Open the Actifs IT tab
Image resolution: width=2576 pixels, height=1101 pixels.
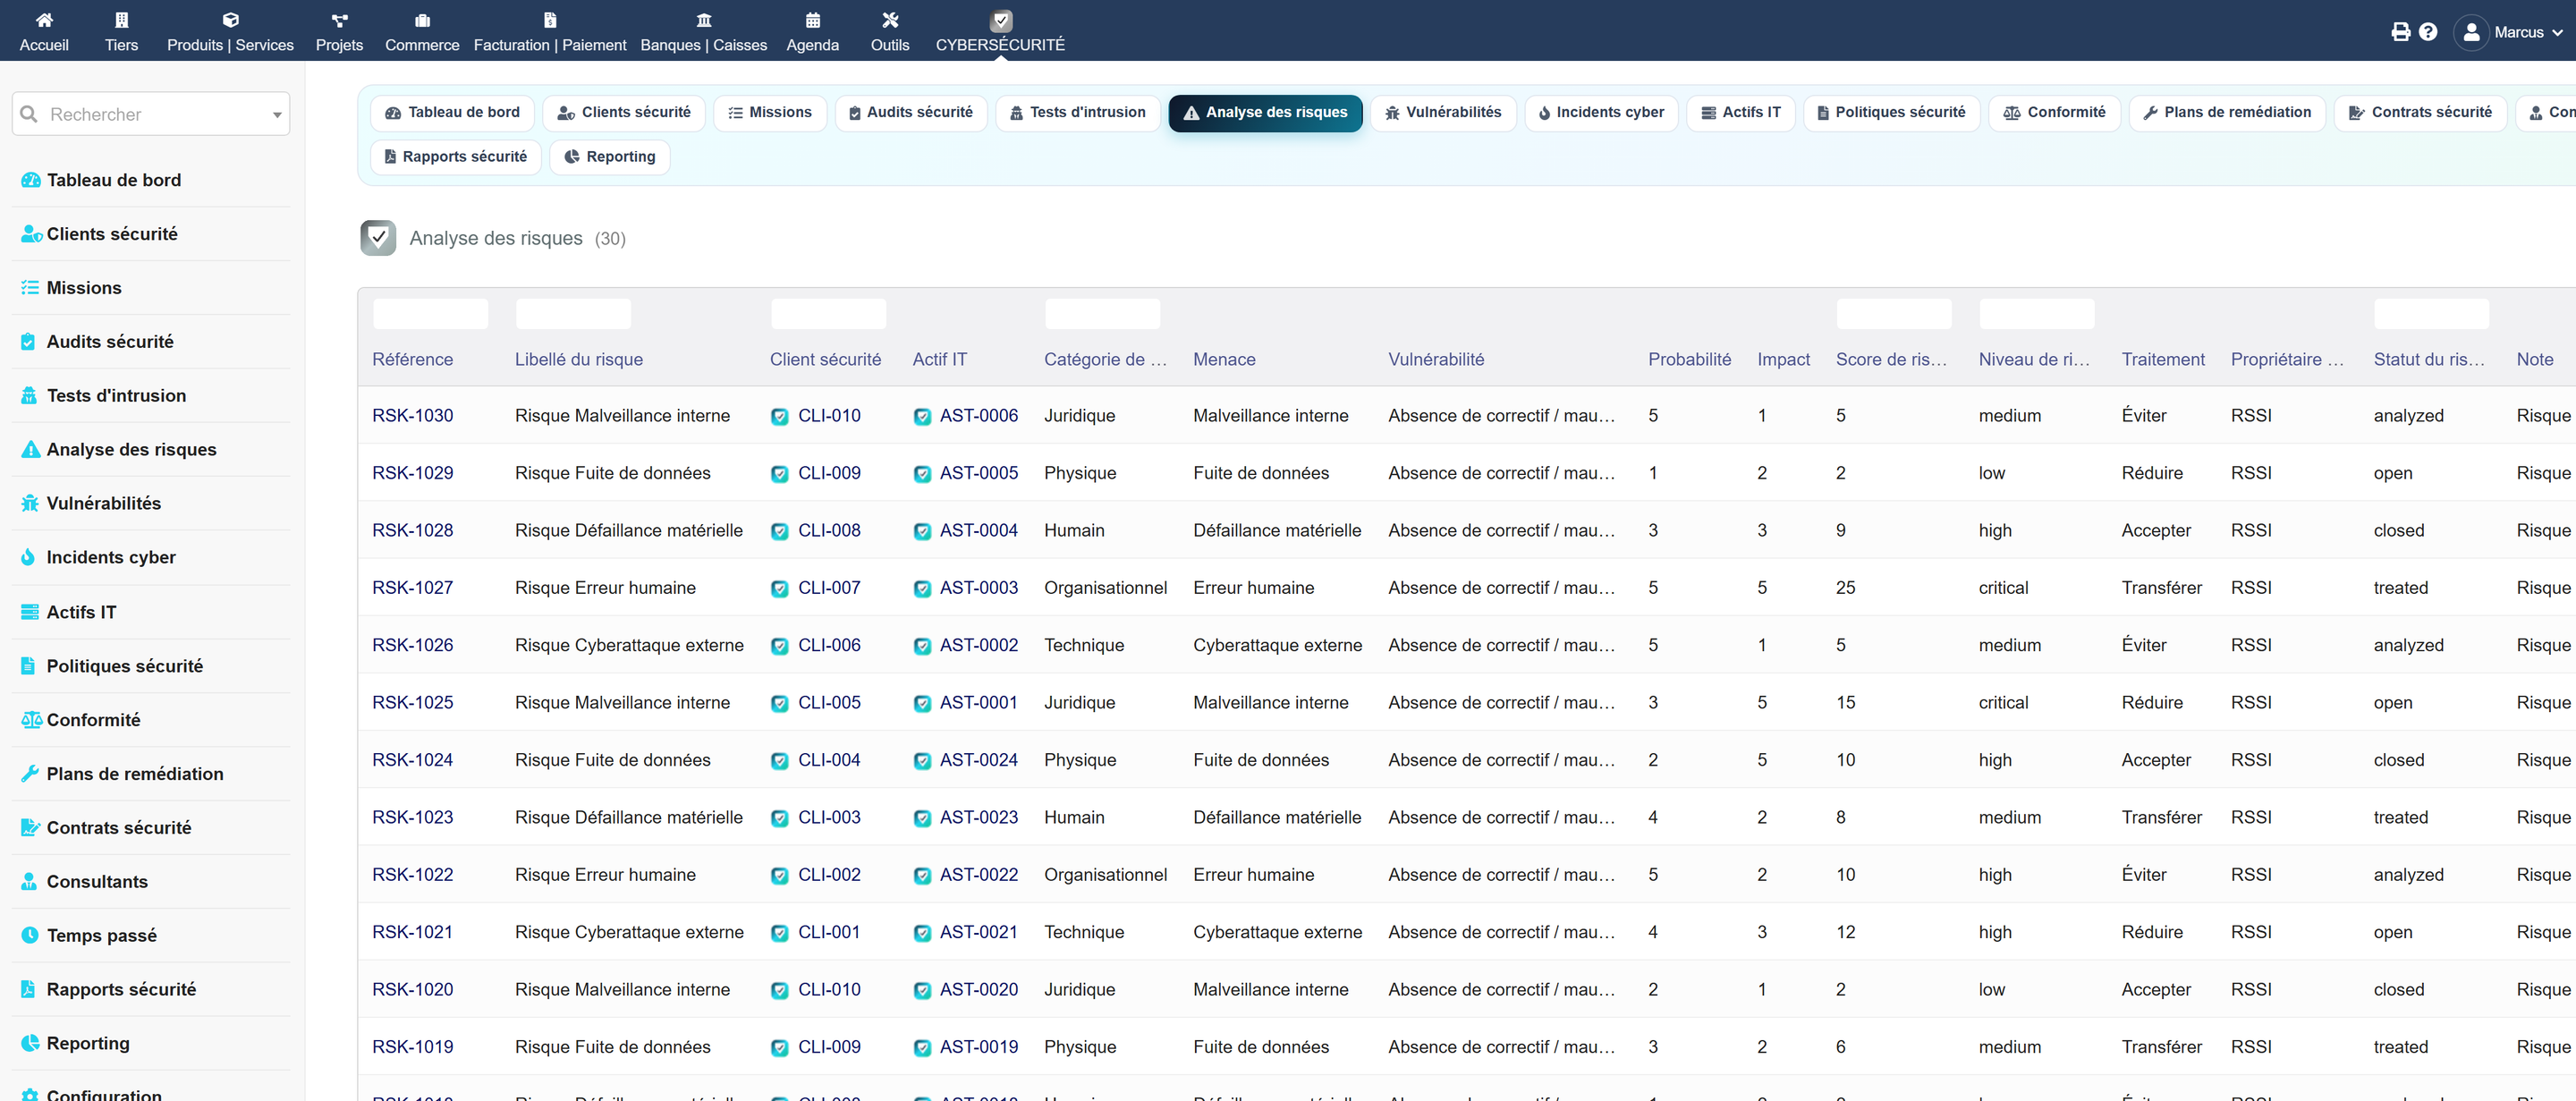pyautogui.click(x=1741, y=112)
